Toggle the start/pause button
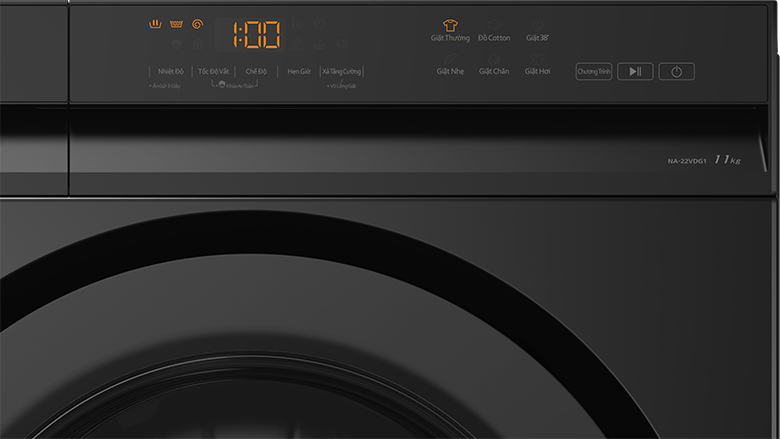This screenshot has height=439, width=780. [x=635, y=72]
